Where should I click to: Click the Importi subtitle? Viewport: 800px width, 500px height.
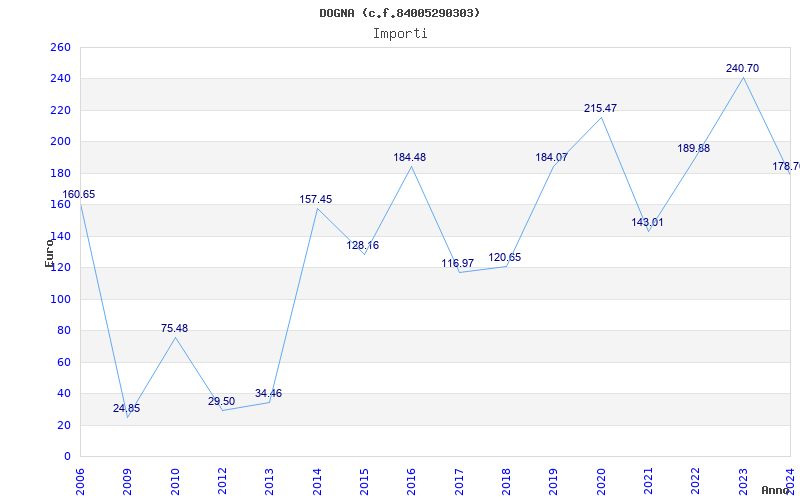coord(400,34)
